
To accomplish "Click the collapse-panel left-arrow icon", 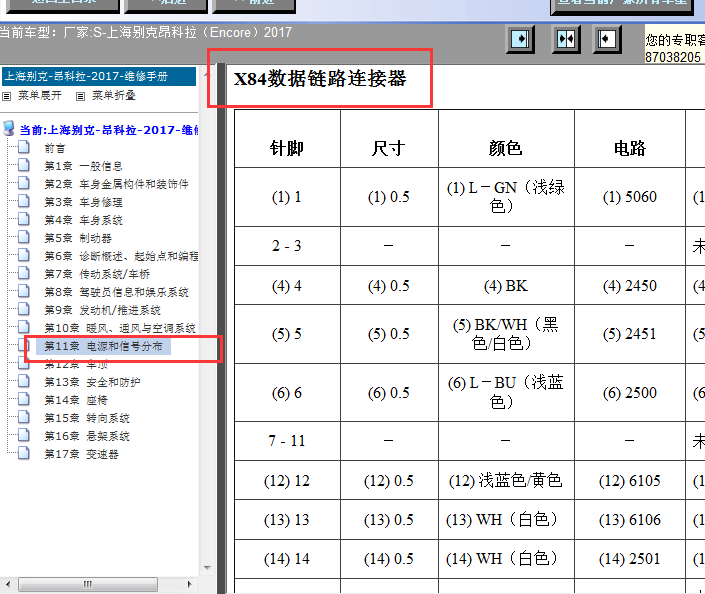I will click(x=607, y=39).
